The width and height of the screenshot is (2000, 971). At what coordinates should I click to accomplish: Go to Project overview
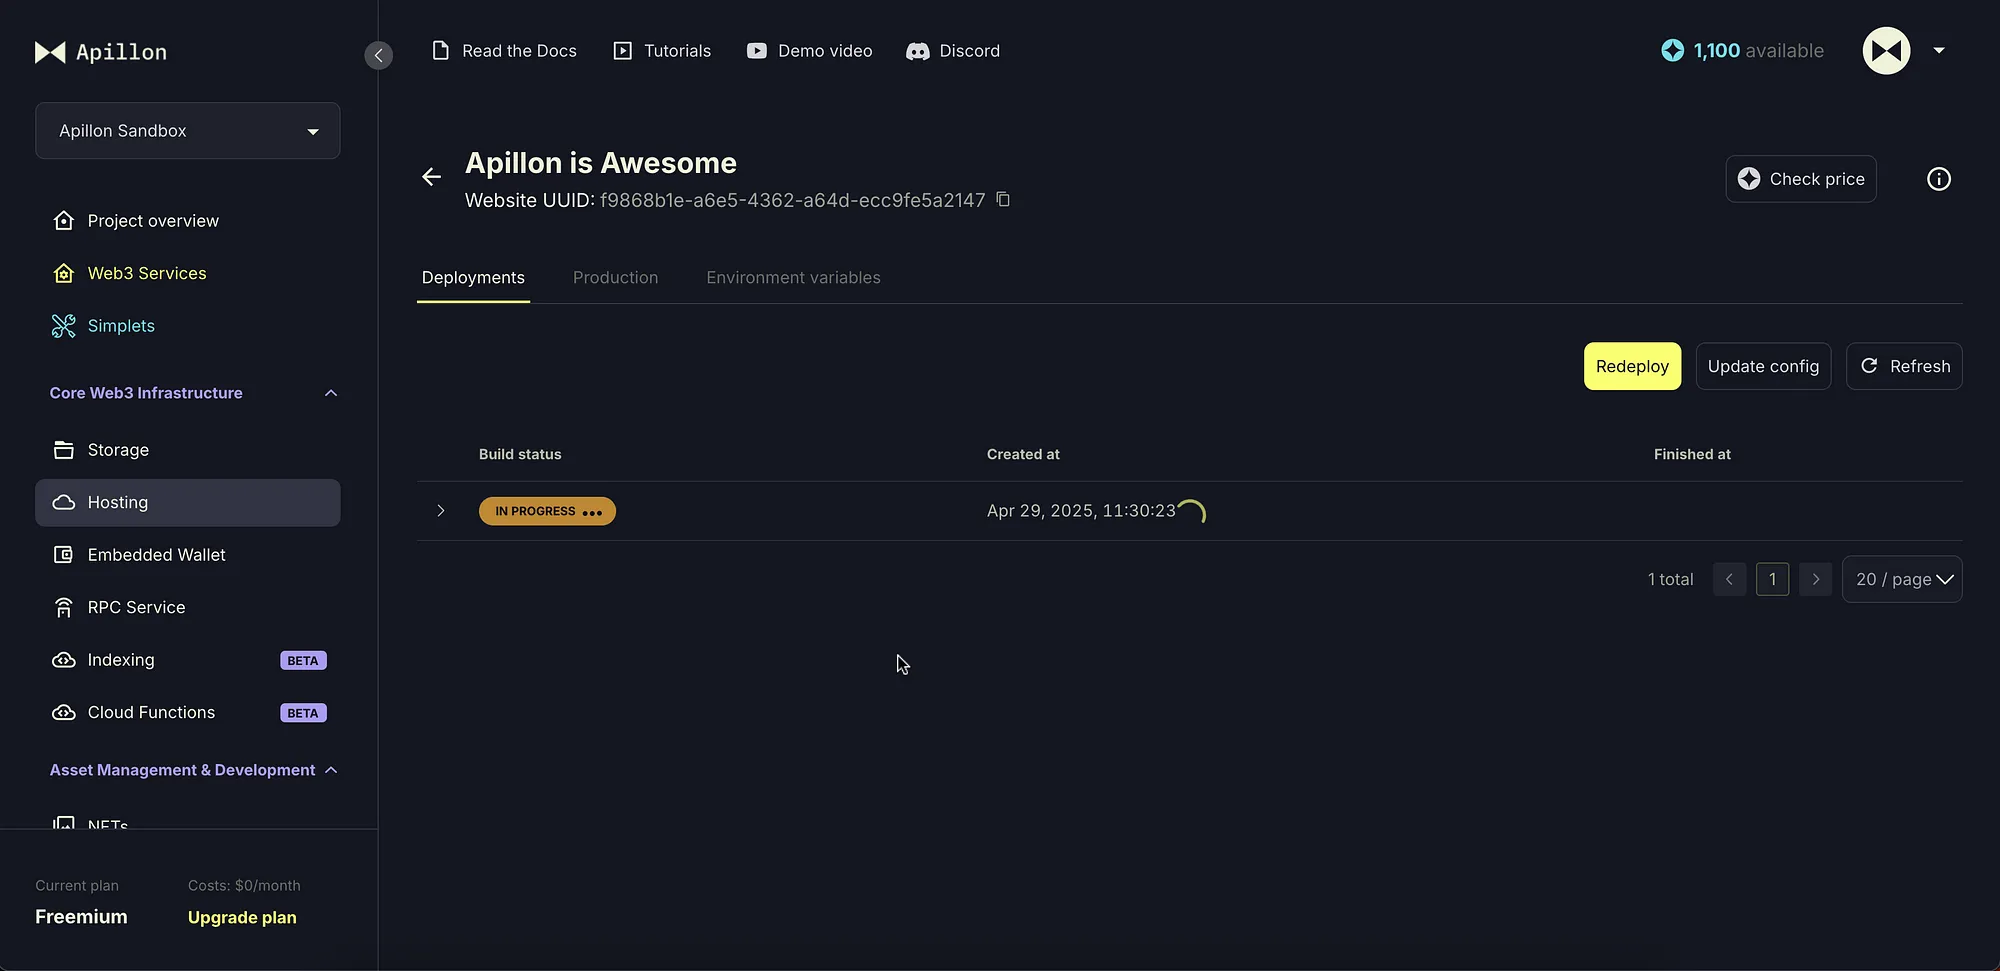point(188,221)
